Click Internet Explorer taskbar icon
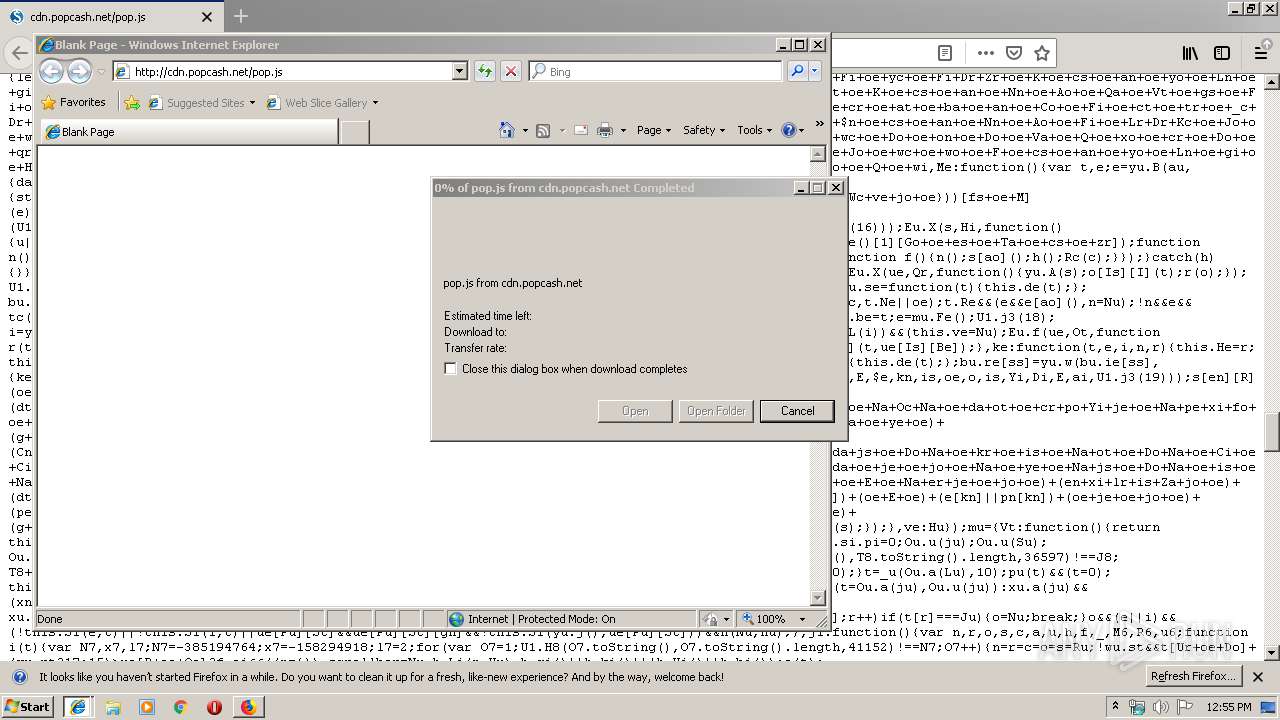 pyautogui.click(x=78, y=707)
